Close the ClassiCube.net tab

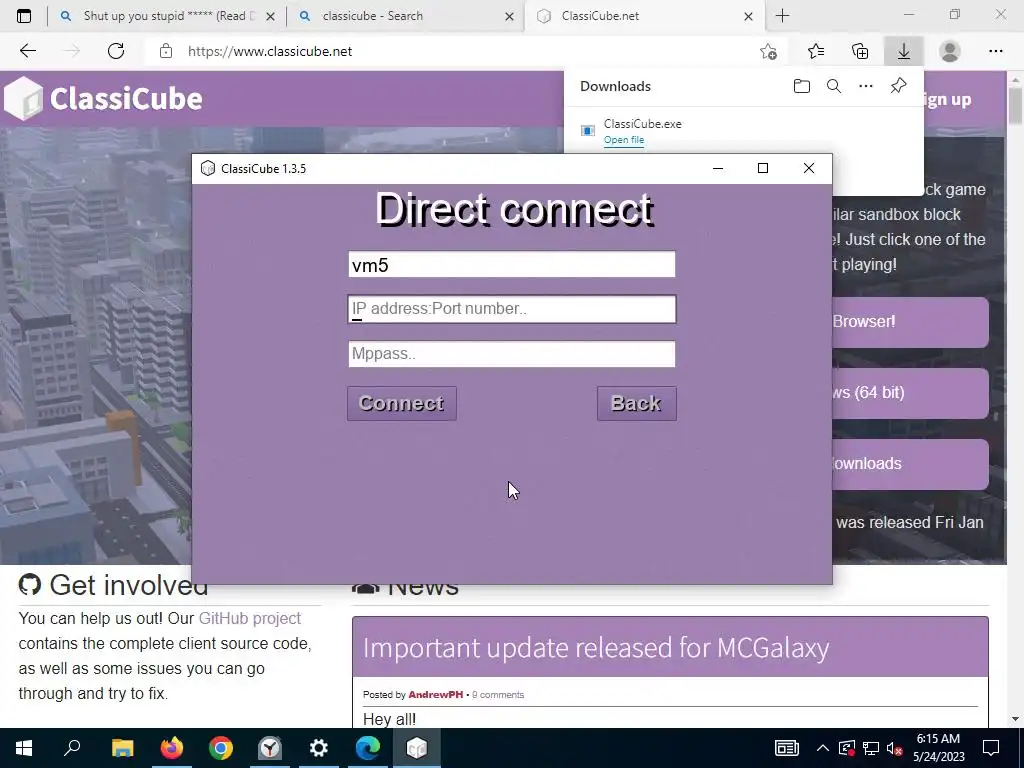point(748,16)
